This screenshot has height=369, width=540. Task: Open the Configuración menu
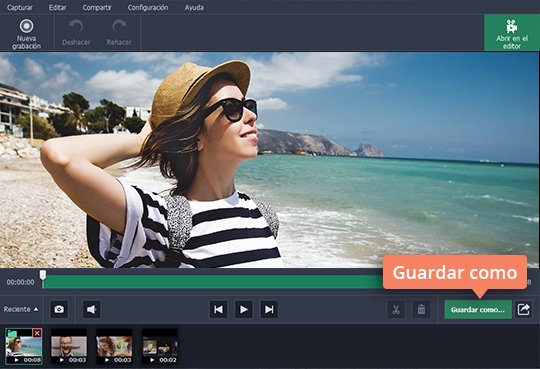(148, 7)
